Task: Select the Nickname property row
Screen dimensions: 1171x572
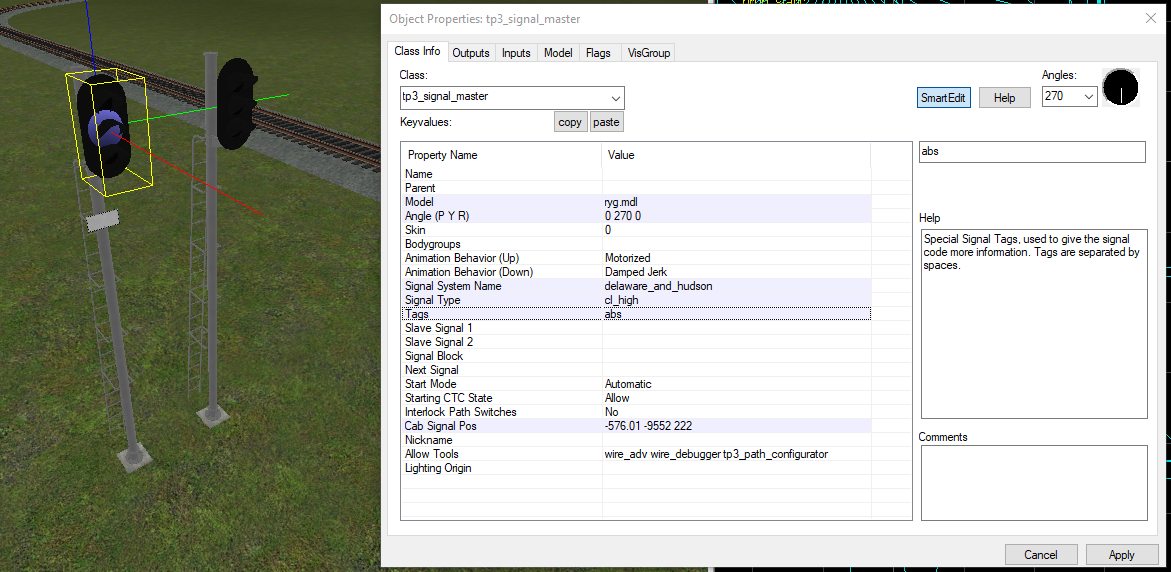Action: coord(636,440)
